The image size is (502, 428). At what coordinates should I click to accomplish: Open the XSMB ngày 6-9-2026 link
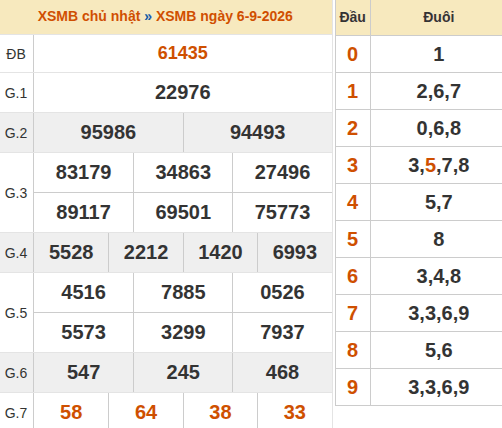click(224, 16)
